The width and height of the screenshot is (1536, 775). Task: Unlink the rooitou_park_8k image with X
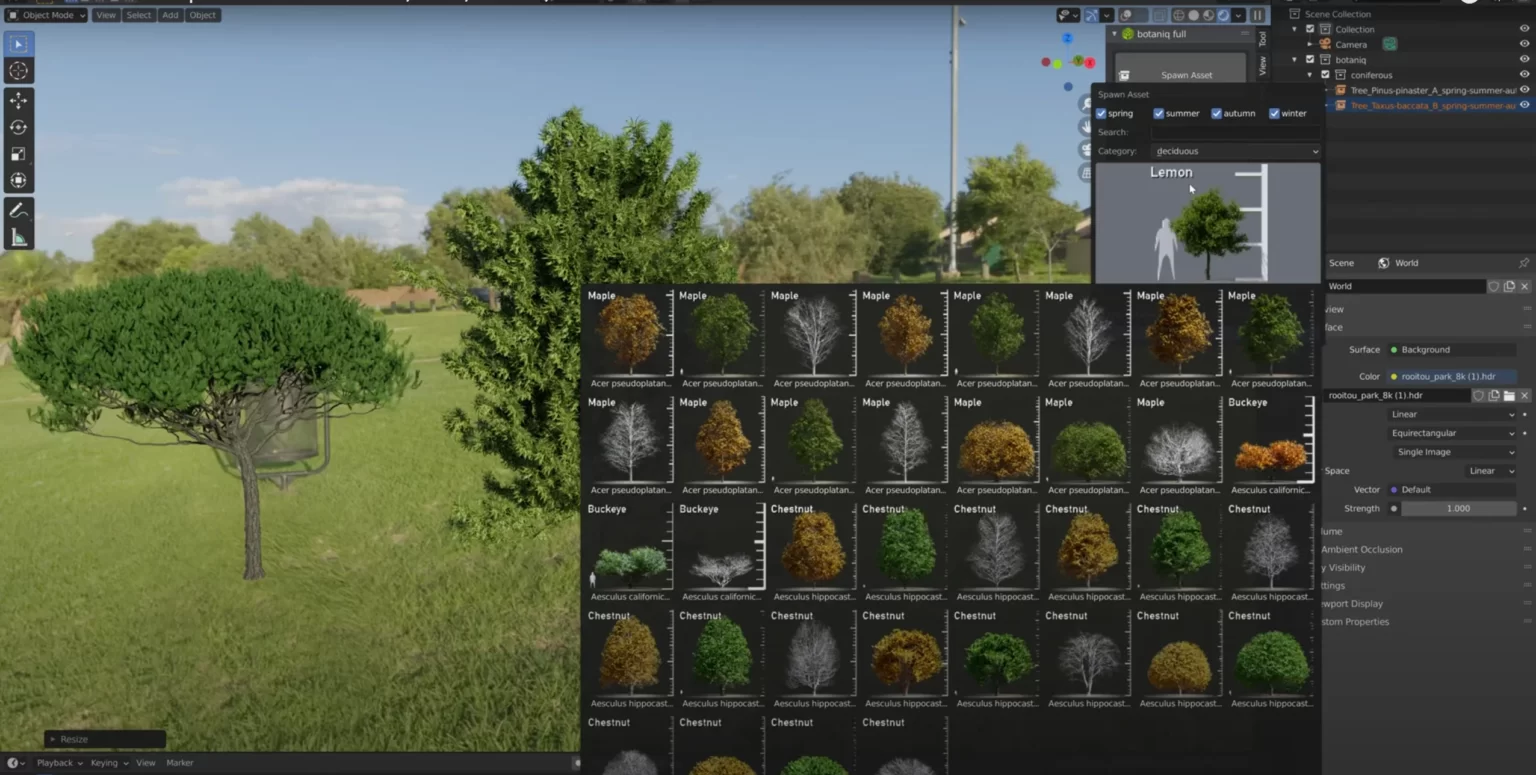1524,395
